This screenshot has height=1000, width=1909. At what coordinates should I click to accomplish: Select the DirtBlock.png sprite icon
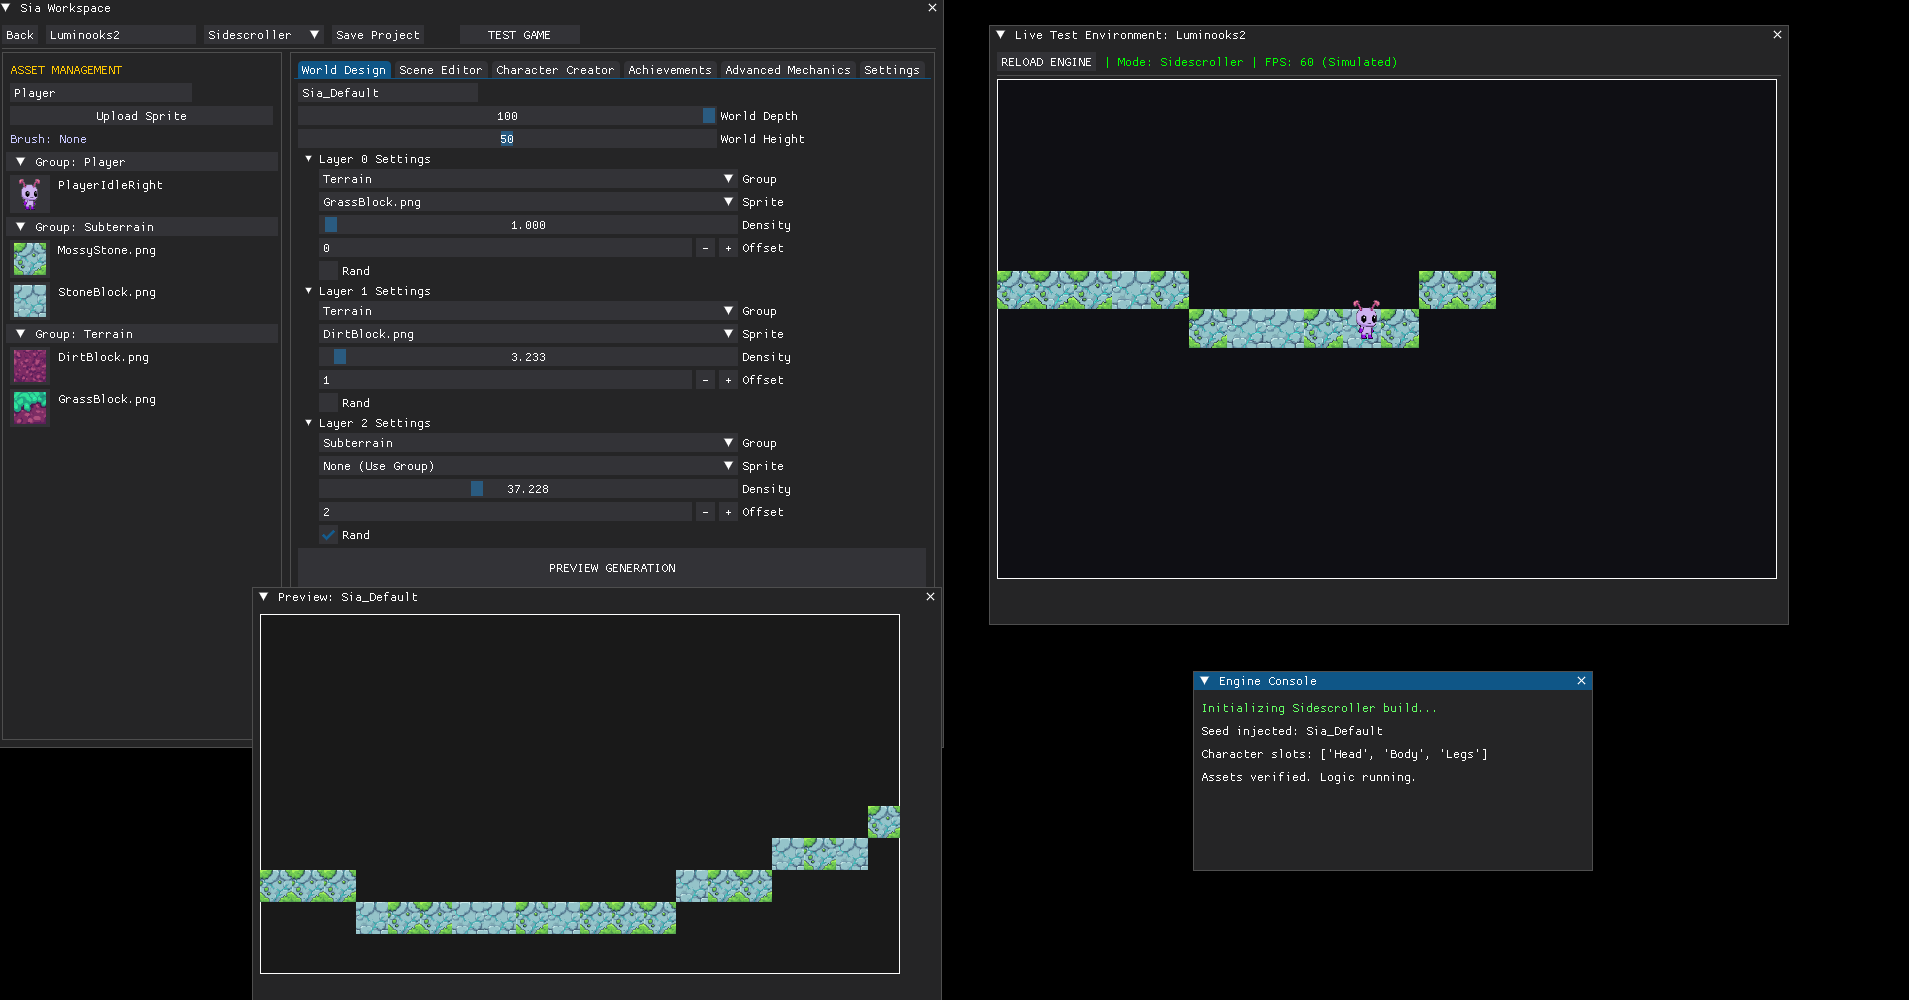click(x=30, y=366)
